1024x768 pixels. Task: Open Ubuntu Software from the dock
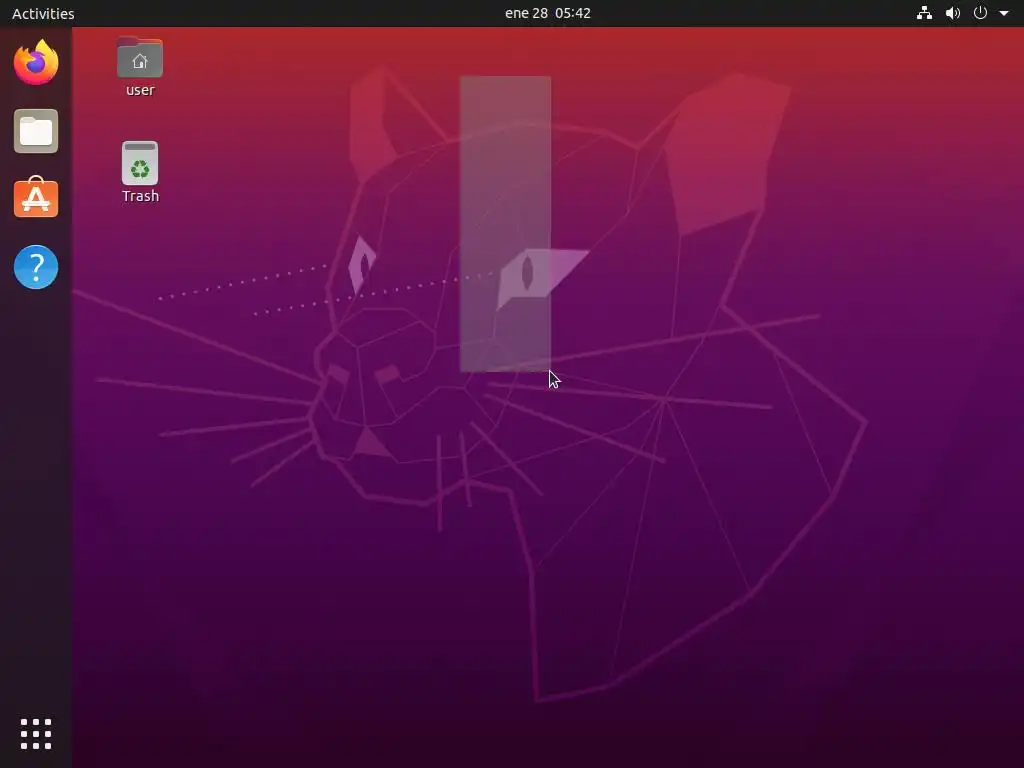click(36, 197)
